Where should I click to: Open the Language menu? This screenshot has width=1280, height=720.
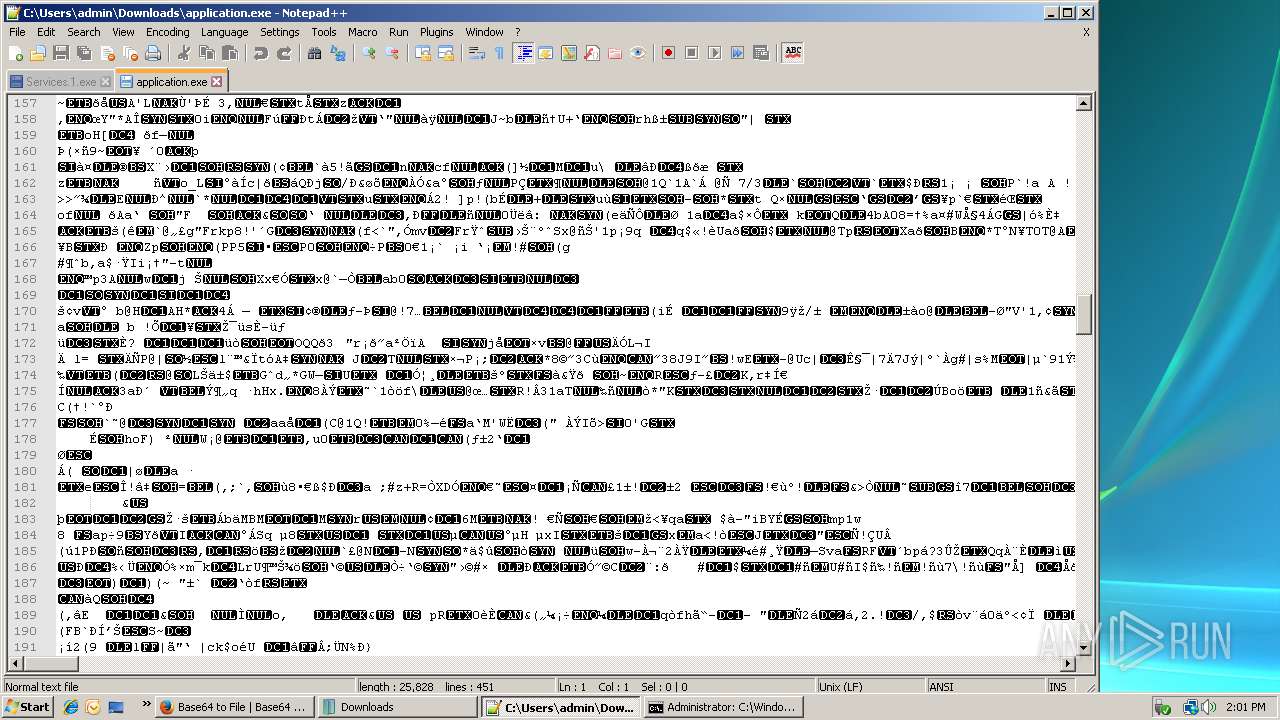pos(224,32)
